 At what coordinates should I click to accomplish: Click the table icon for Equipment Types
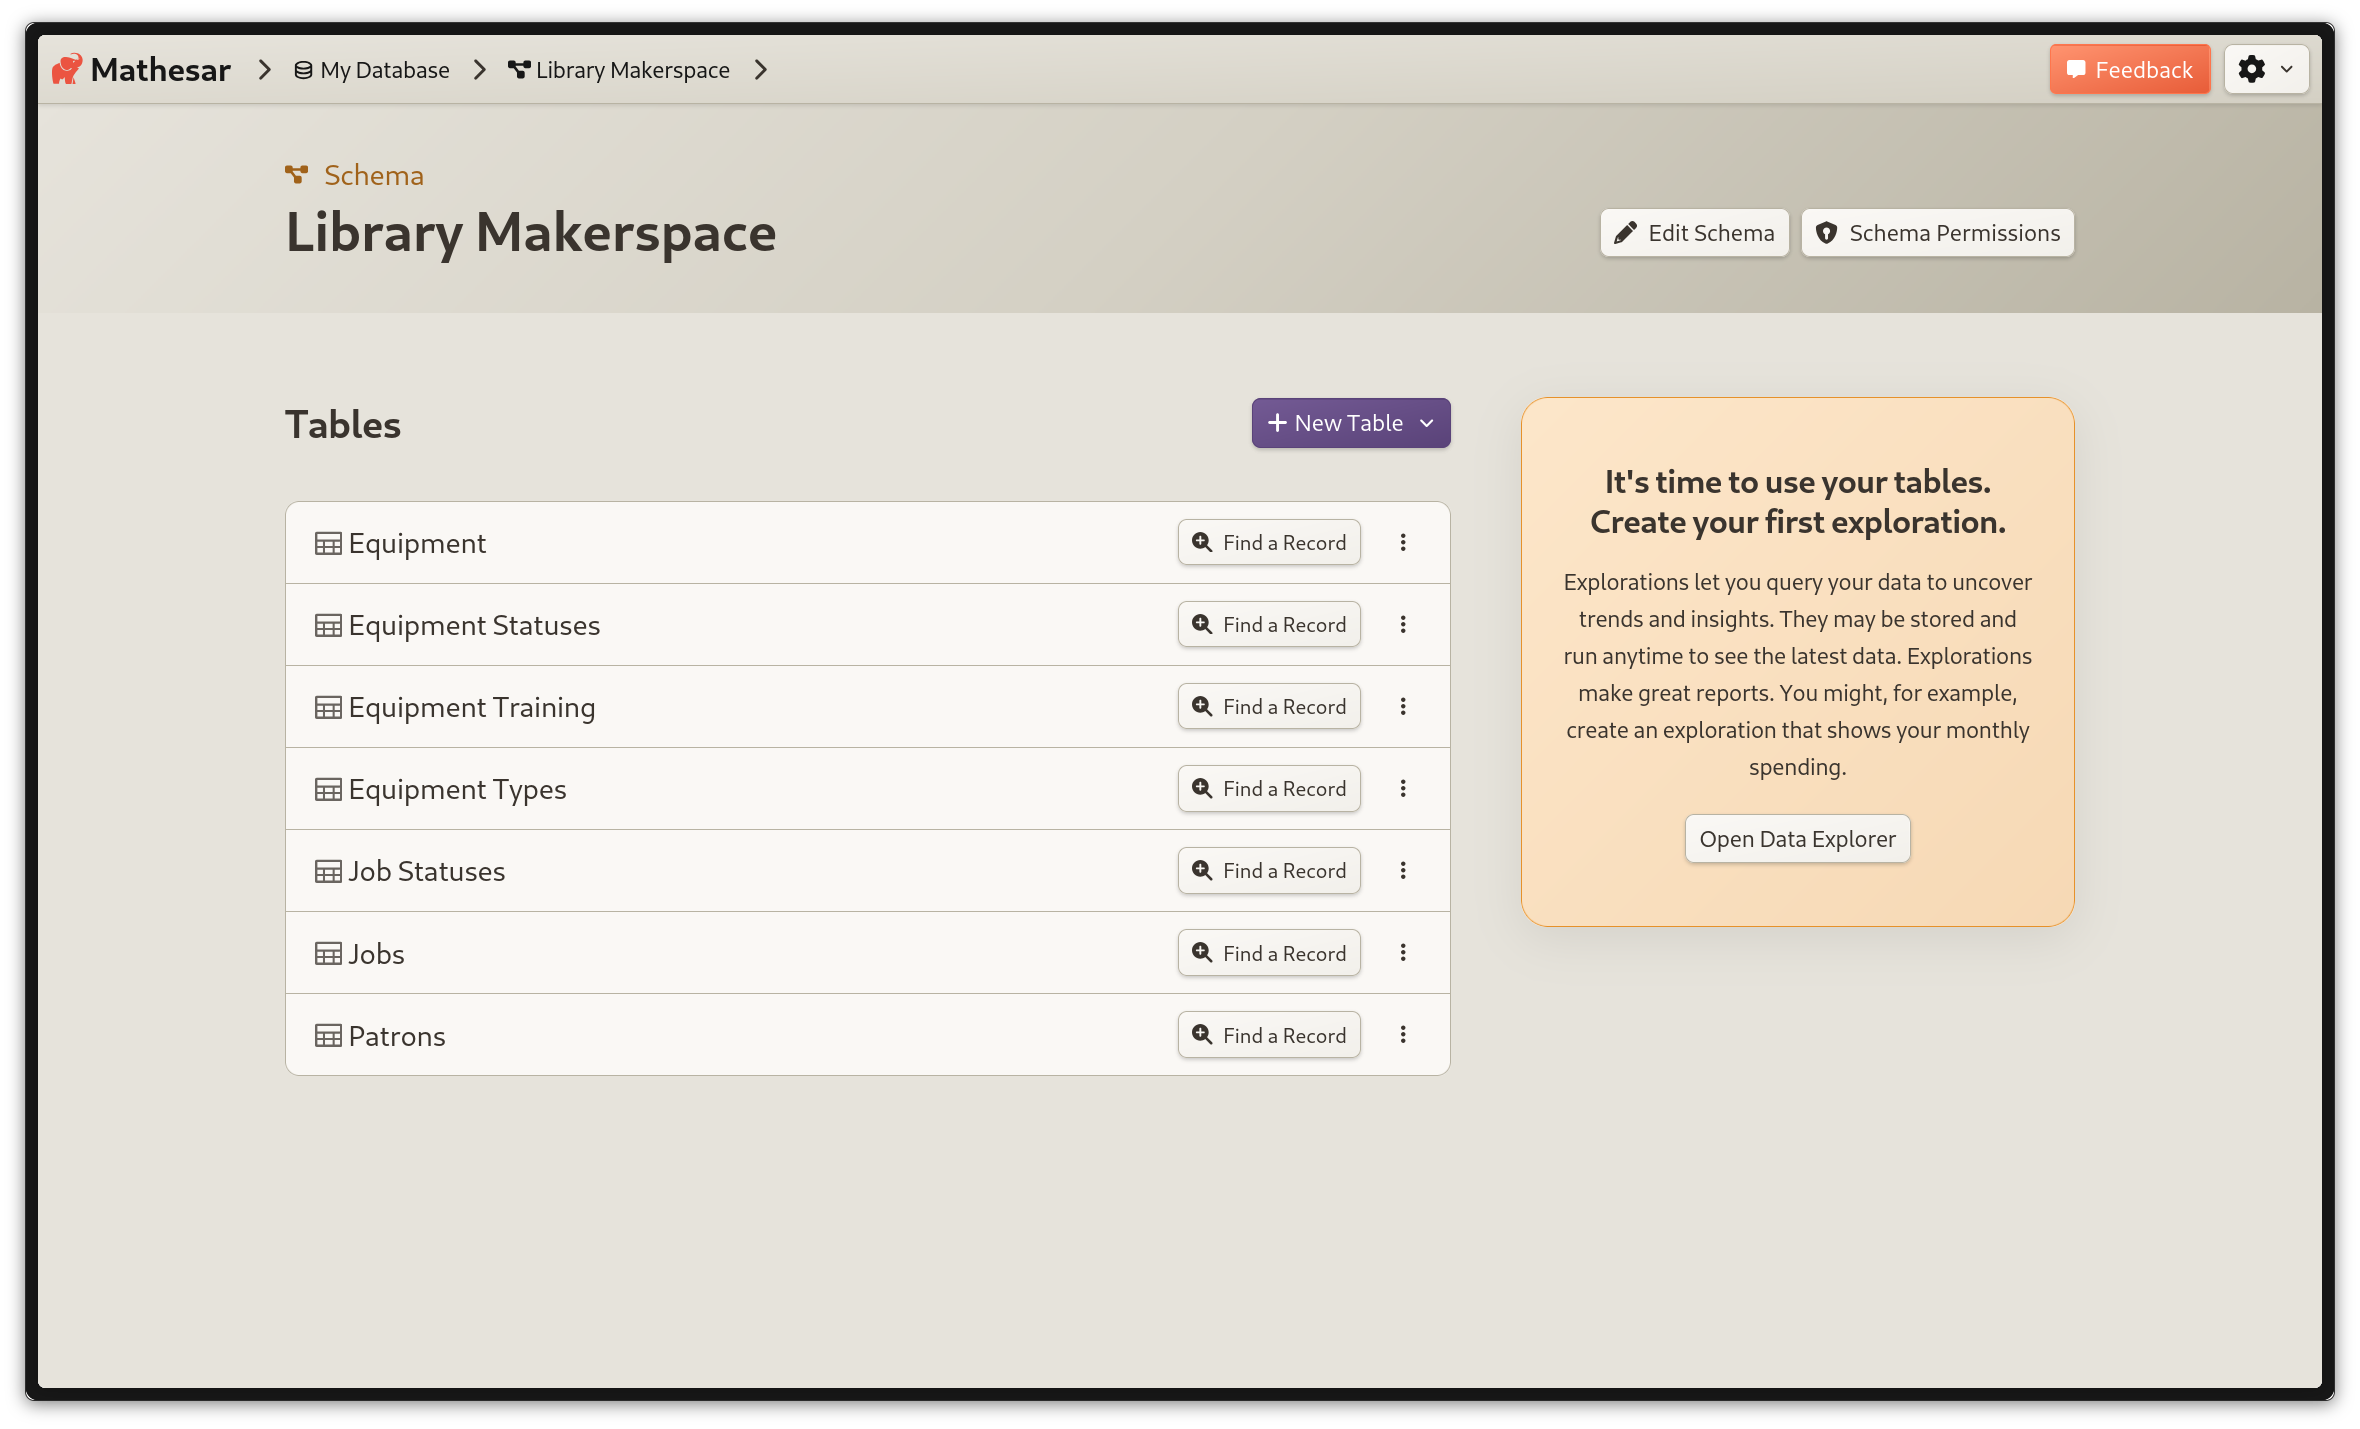tap(328, 789)
